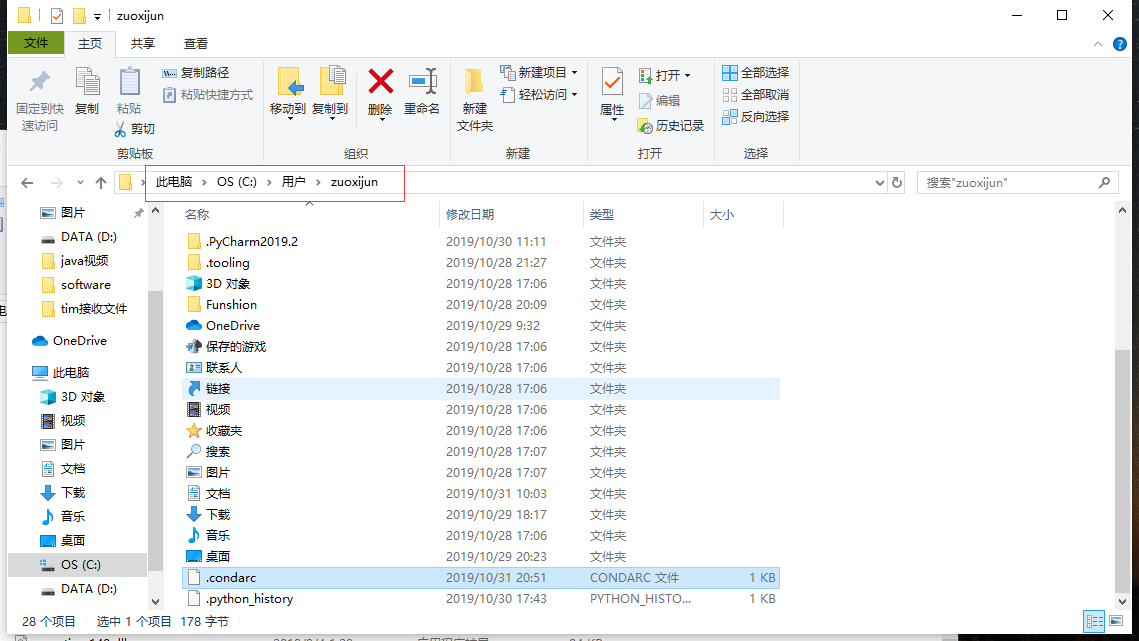Sort by the Size column header

coord(743,214)
